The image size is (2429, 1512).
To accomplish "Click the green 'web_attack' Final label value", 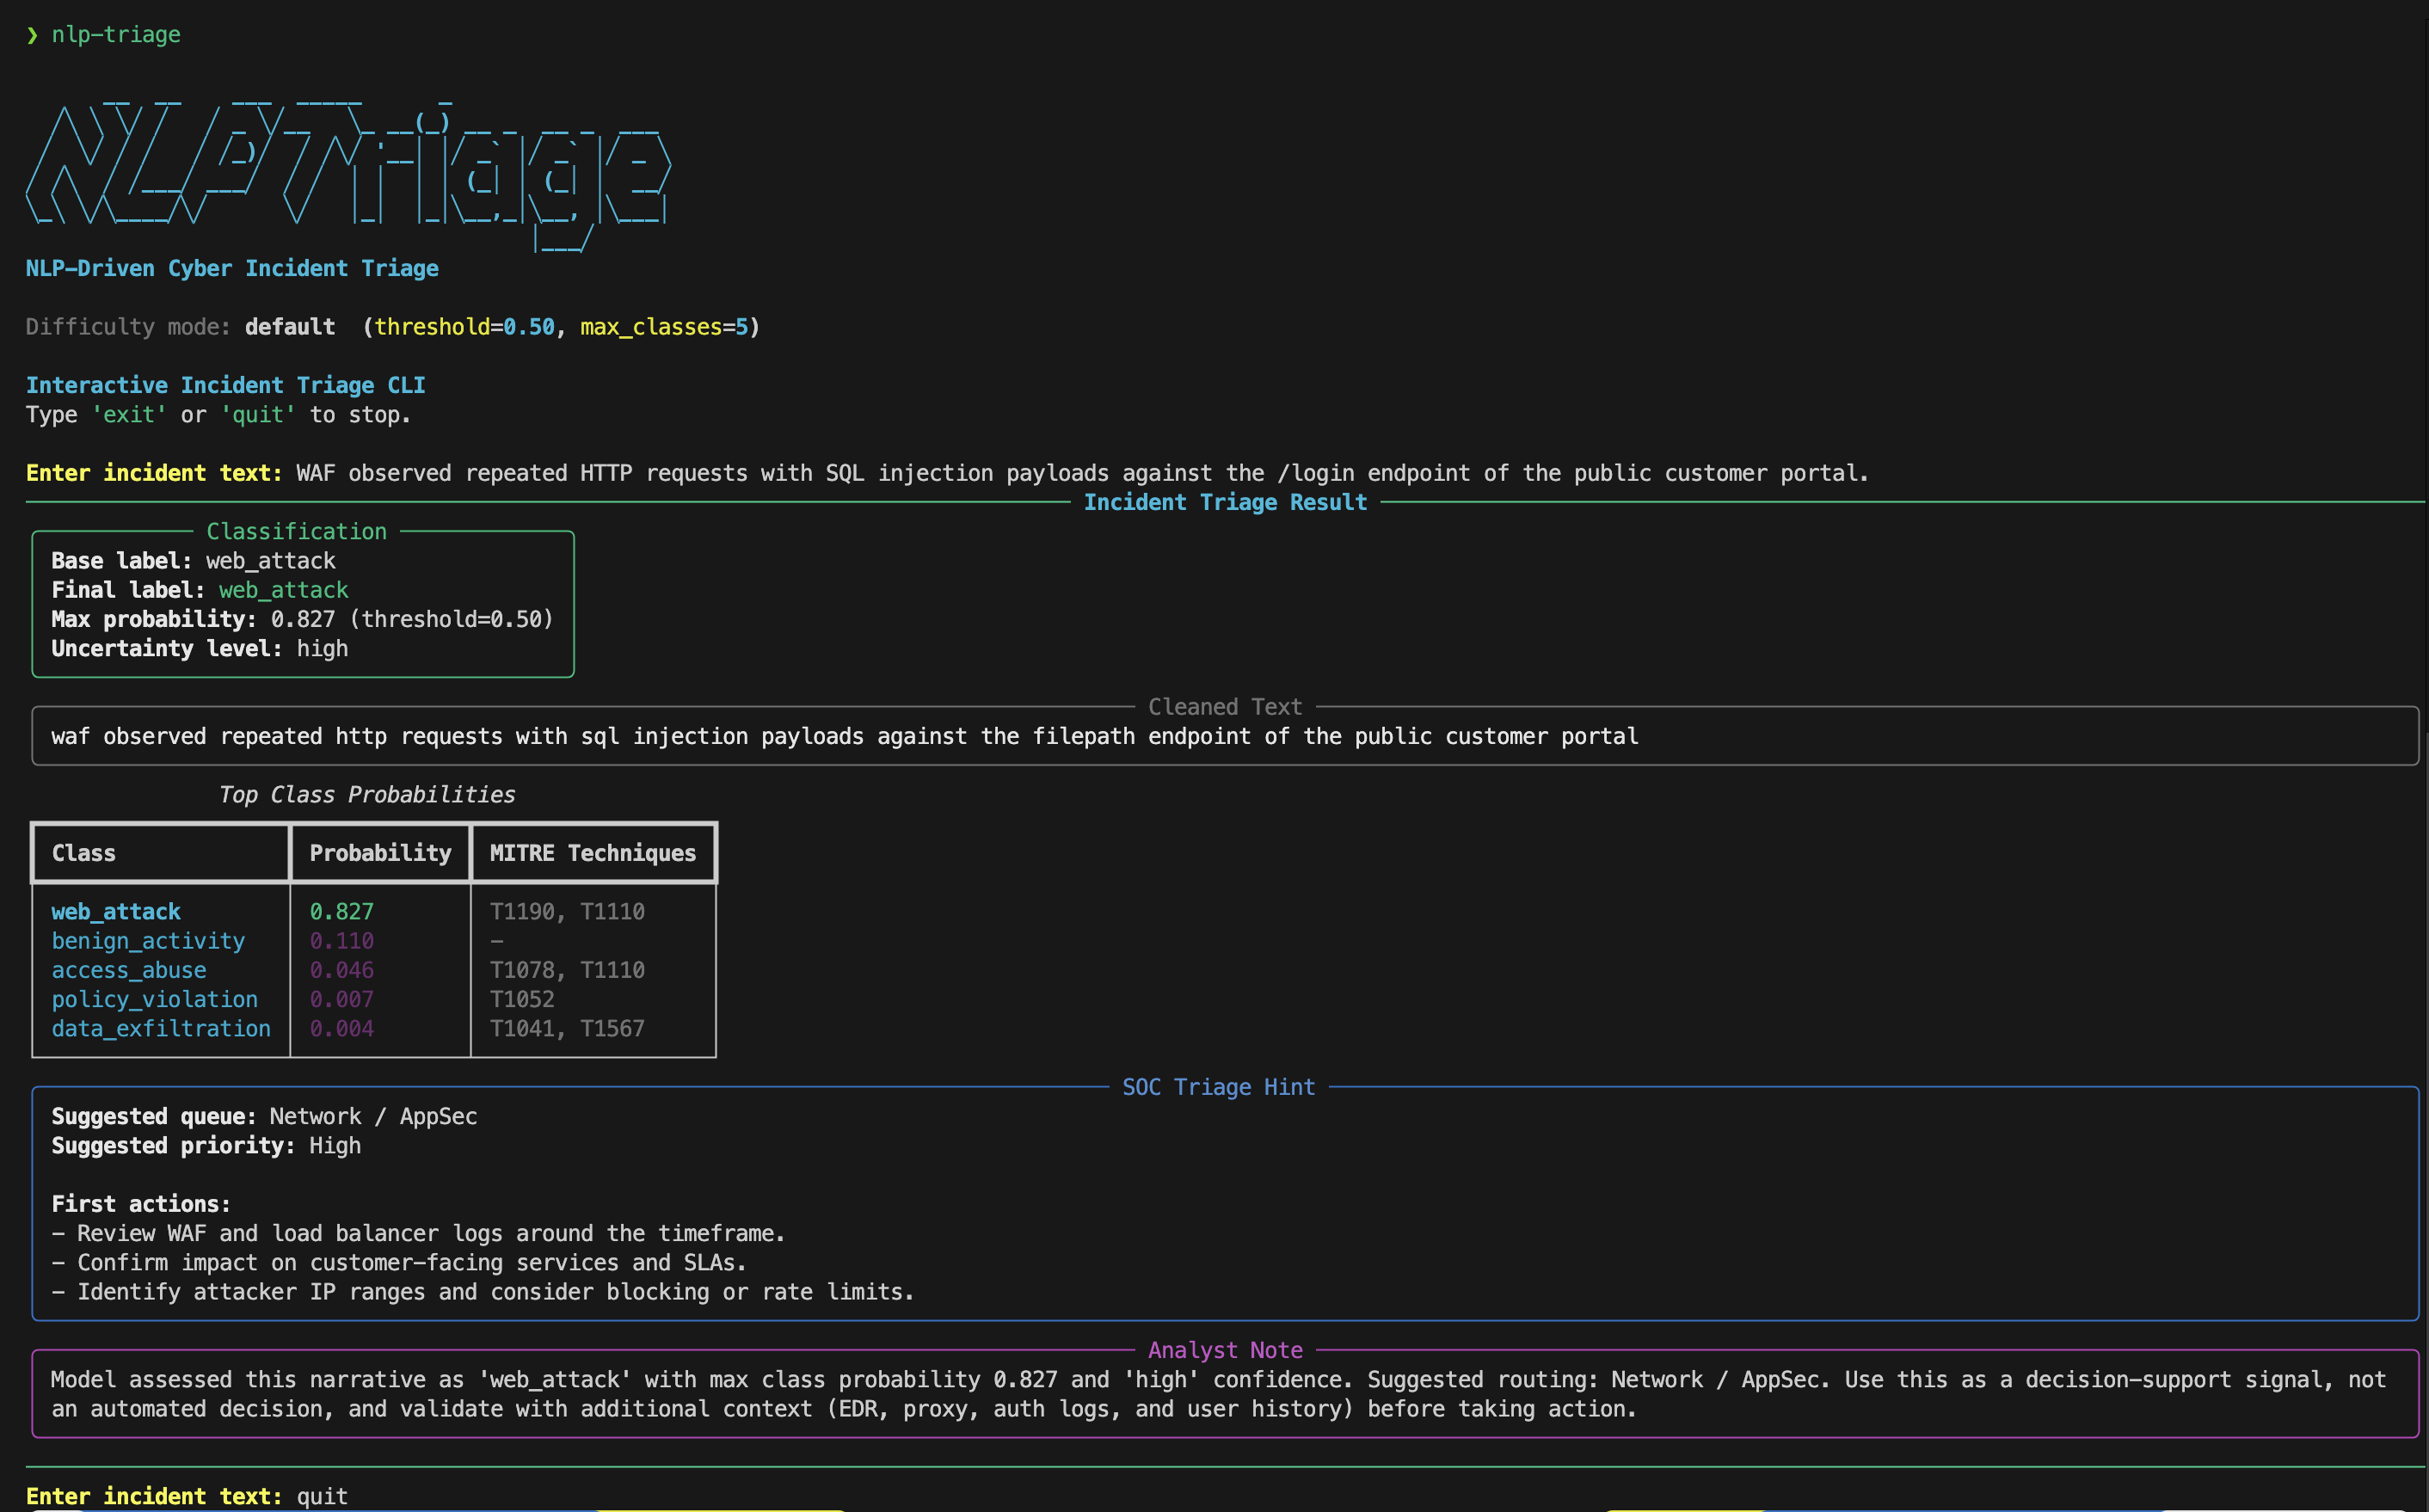I will point(284,590).
